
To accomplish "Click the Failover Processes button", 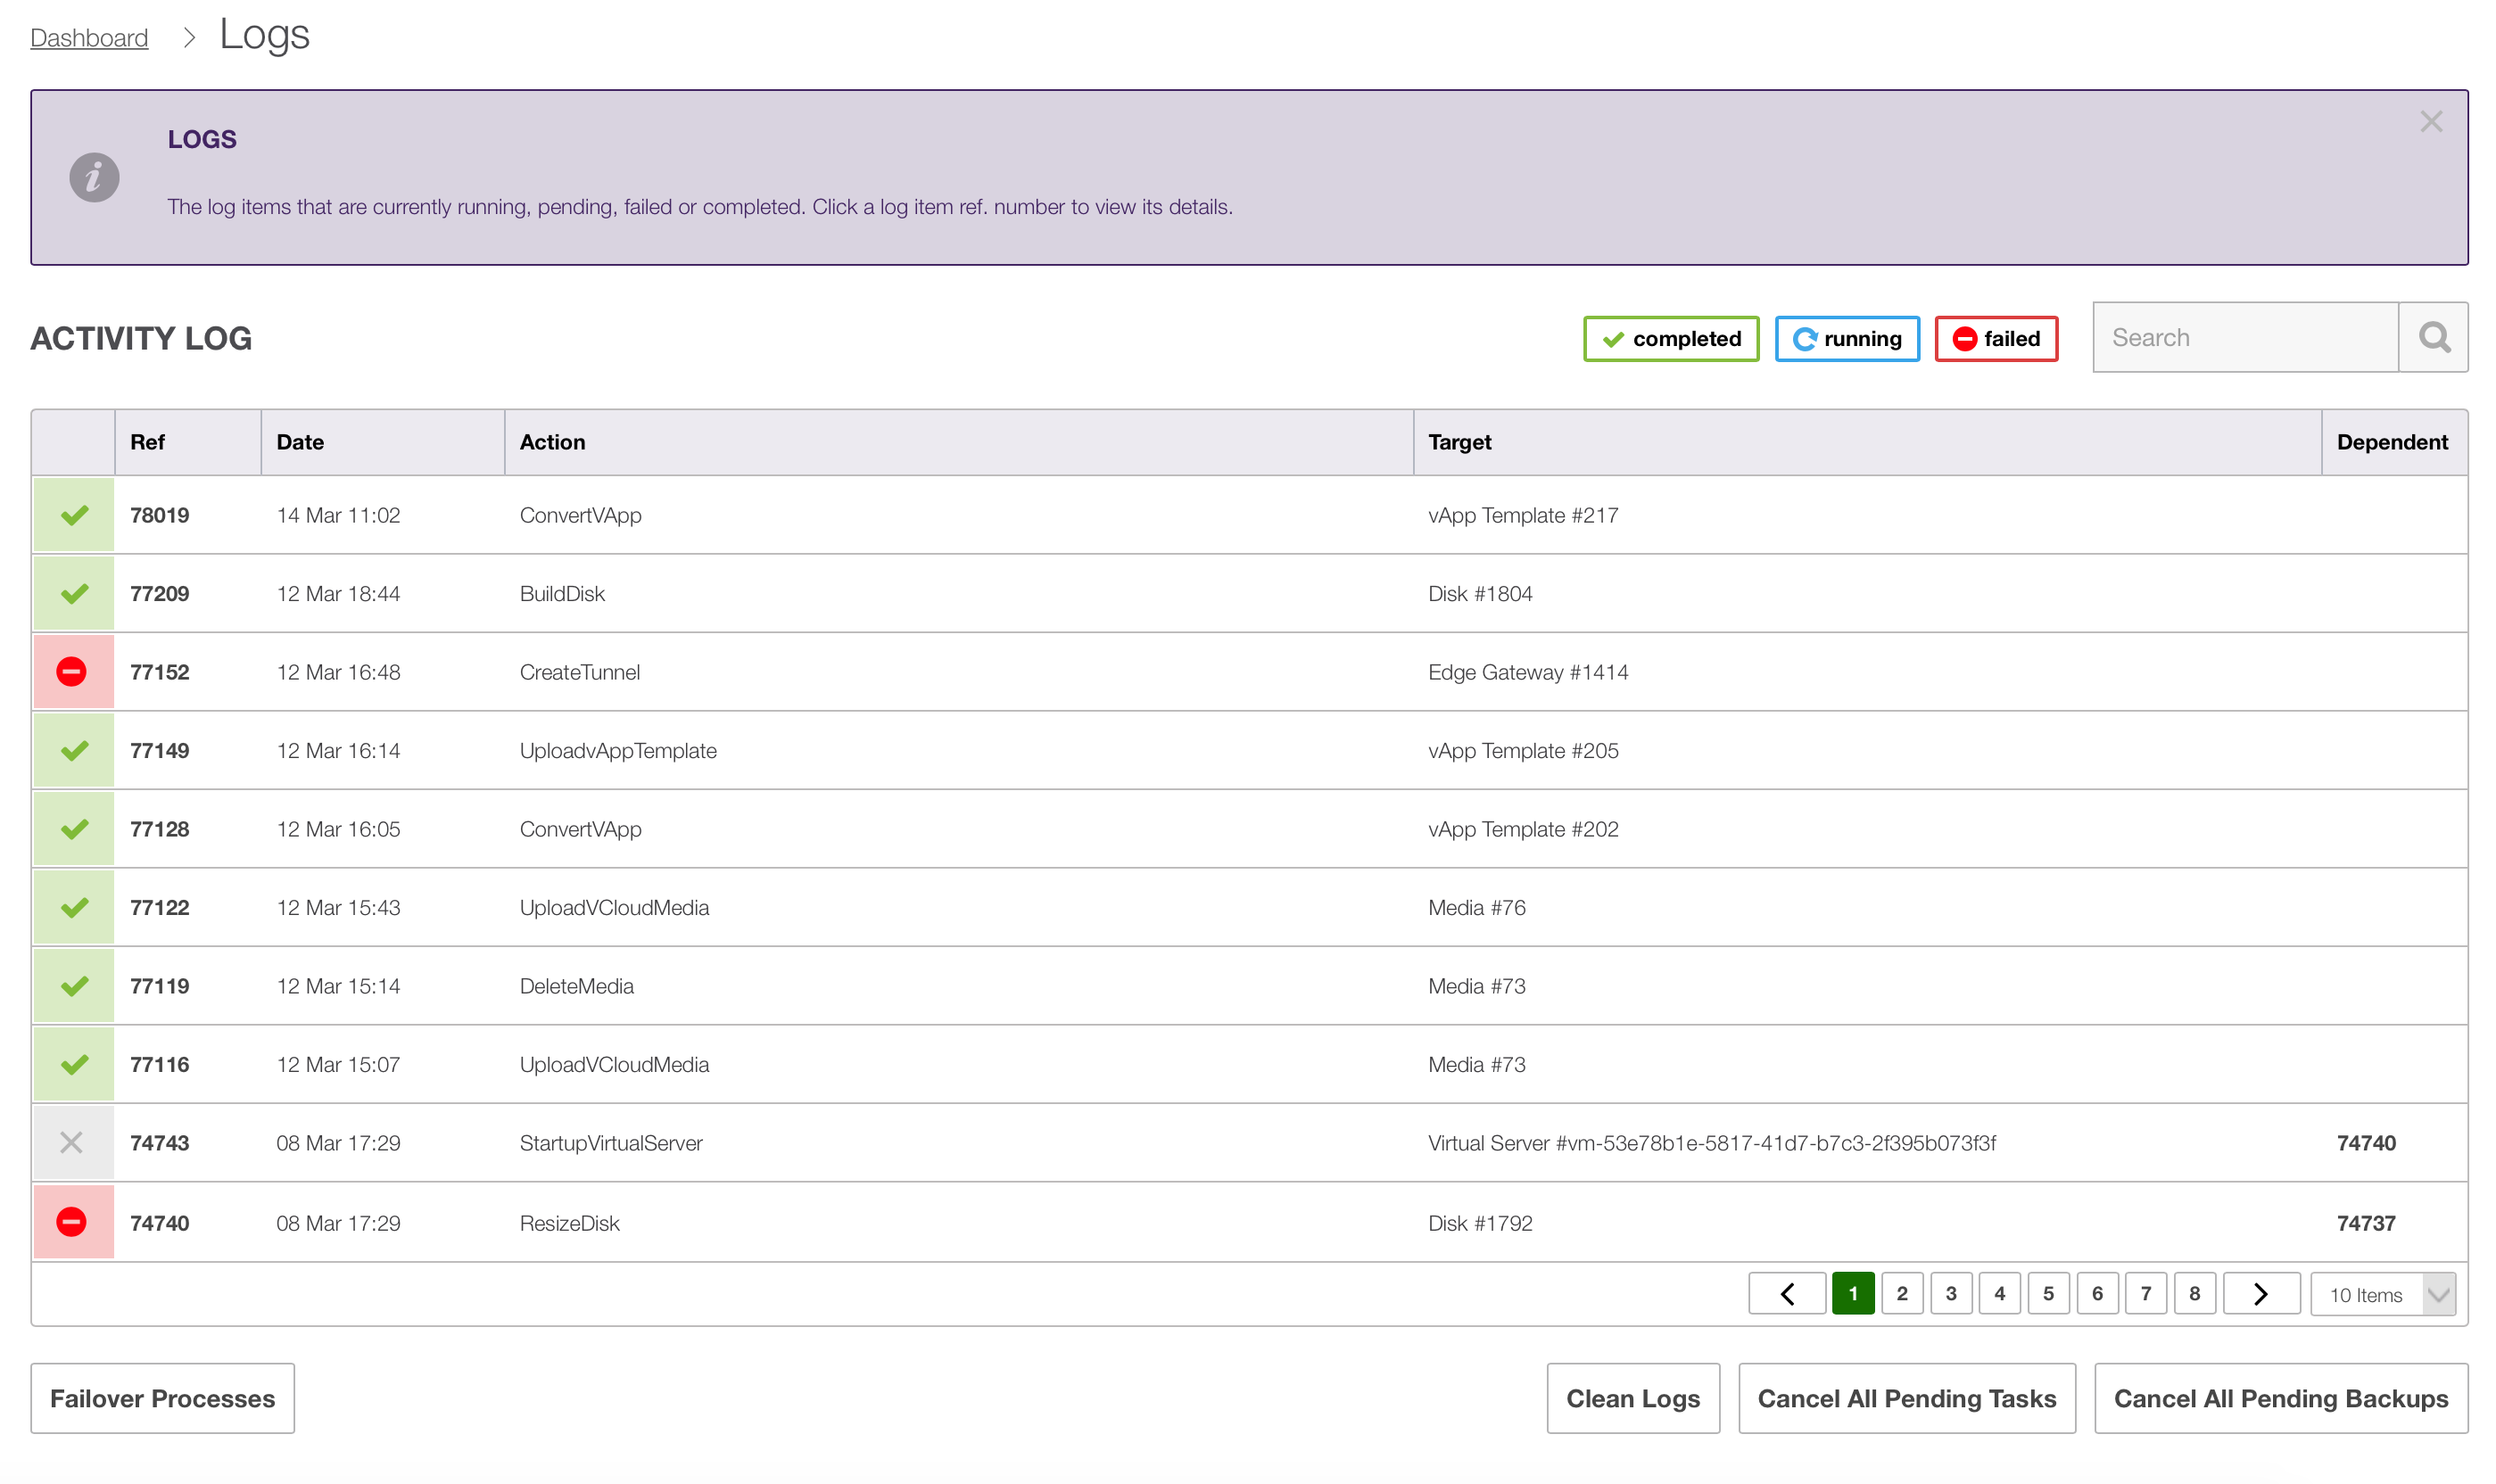I will (x=162, y=1398).
